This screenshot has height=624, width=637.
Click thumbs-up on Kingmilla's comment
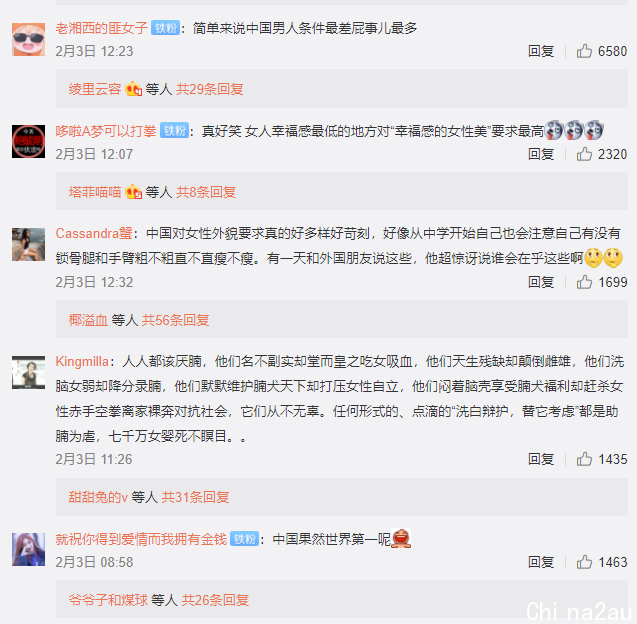tap(584, 459)
